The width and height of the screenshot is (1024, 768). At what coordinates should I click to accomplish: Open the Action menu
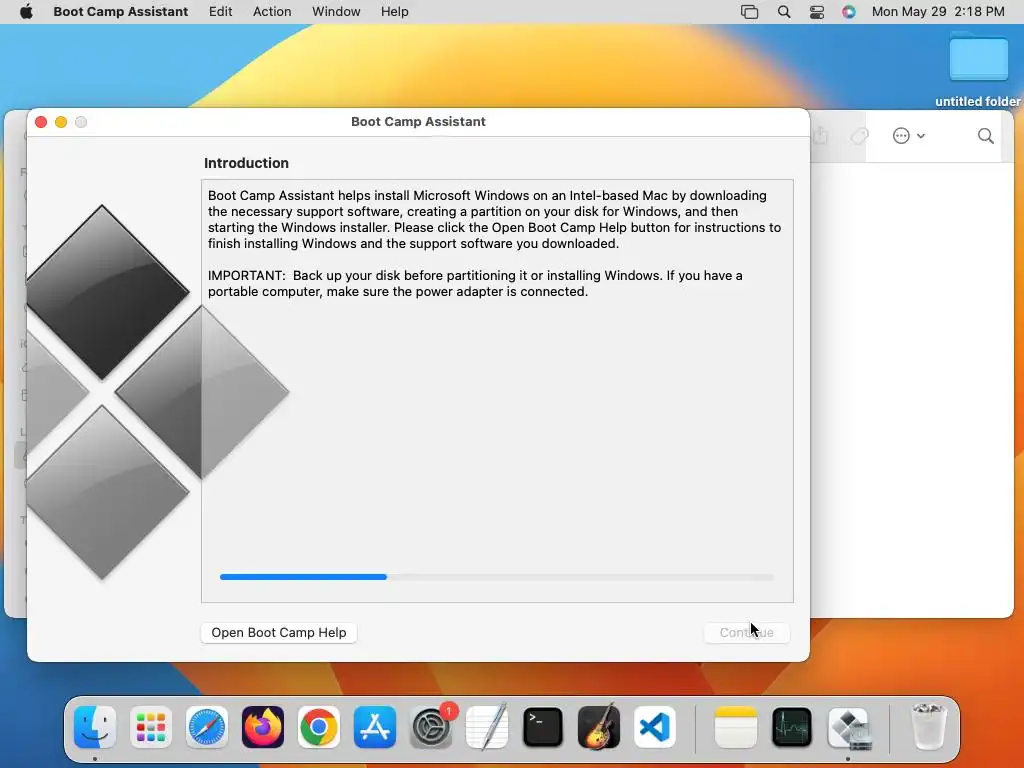pyautogui.click(x=272, y=12)
